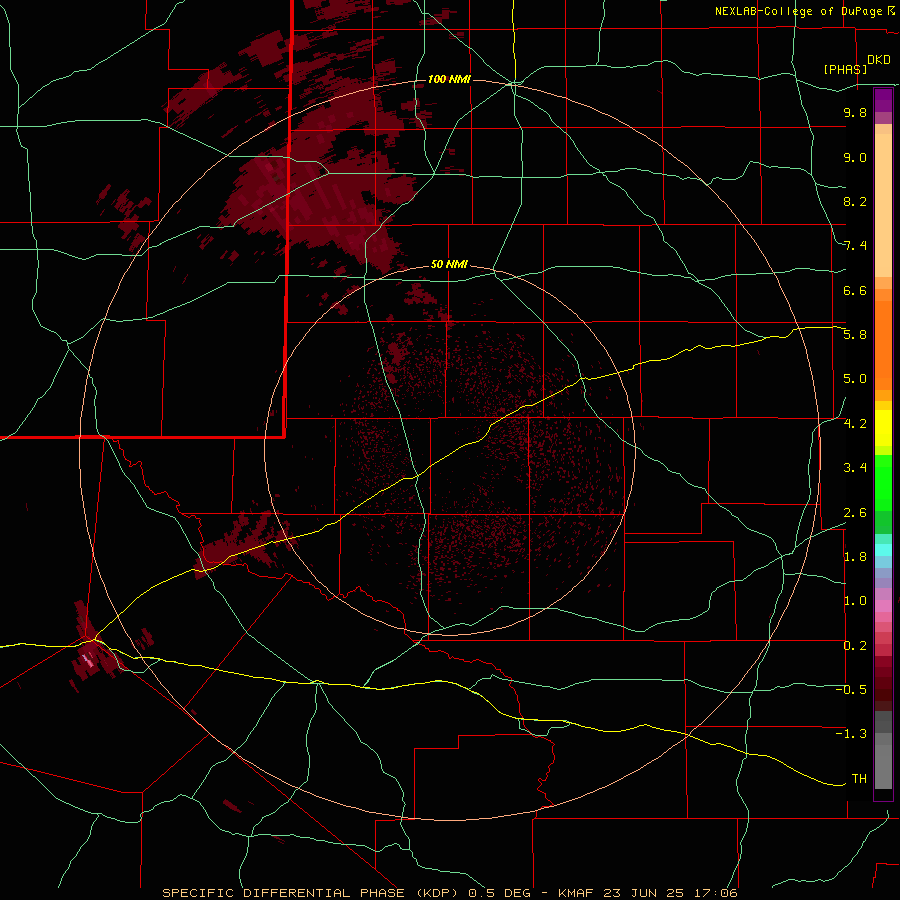
Task: Click the [PHAS] legend heading
Action: click(845, 69)
